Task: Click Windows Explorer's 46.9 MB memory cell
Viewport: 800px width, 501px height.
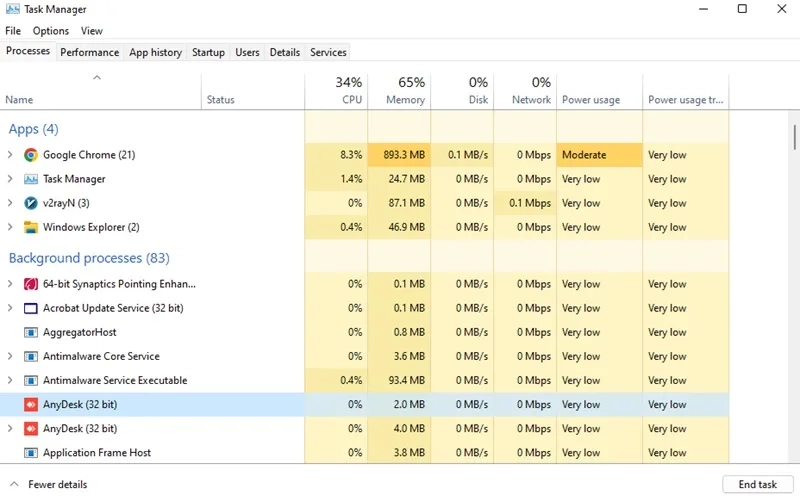Action: click(x=399, y=227)
